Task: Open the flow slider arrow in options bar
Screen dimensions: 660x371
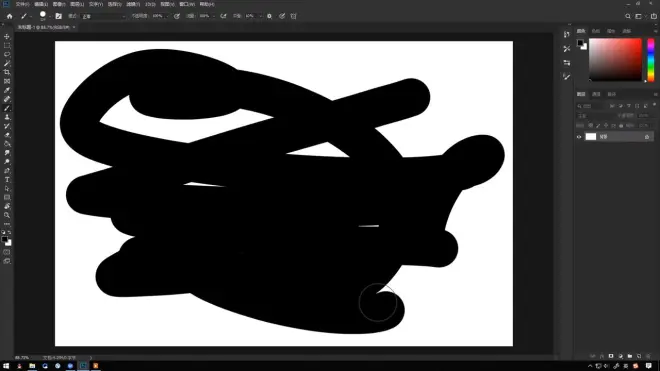Action: pyautogui.click(x=214, y=16)
